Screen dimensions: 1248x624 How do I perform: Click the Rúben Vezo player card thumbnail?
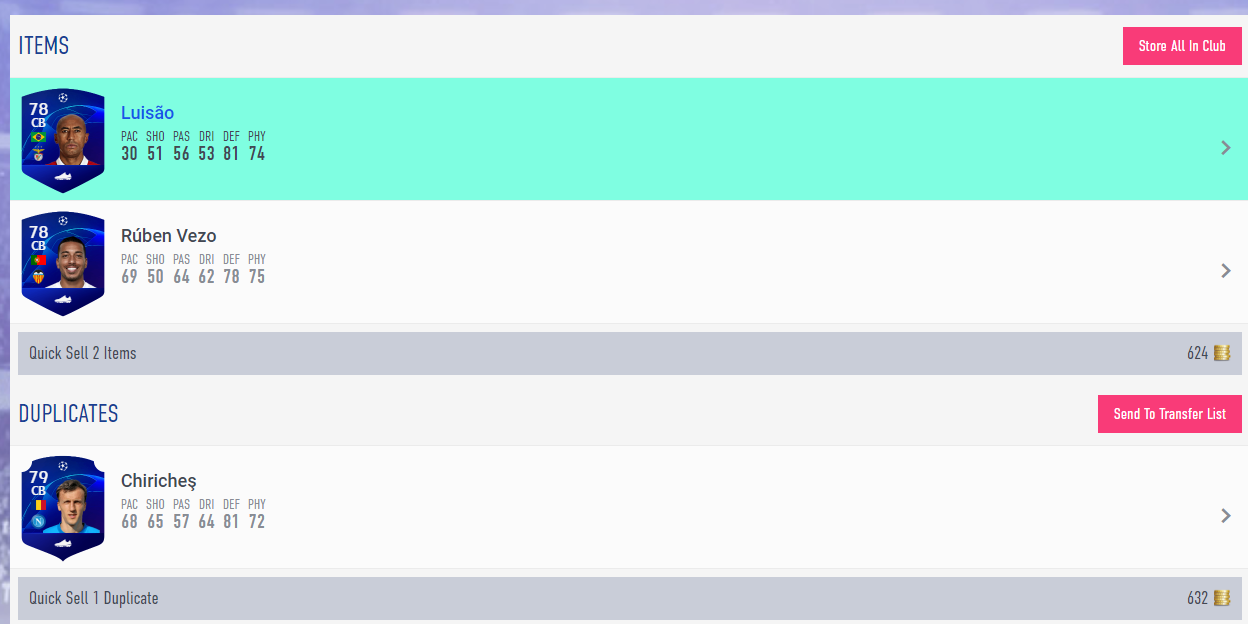[x=63, y=264]
